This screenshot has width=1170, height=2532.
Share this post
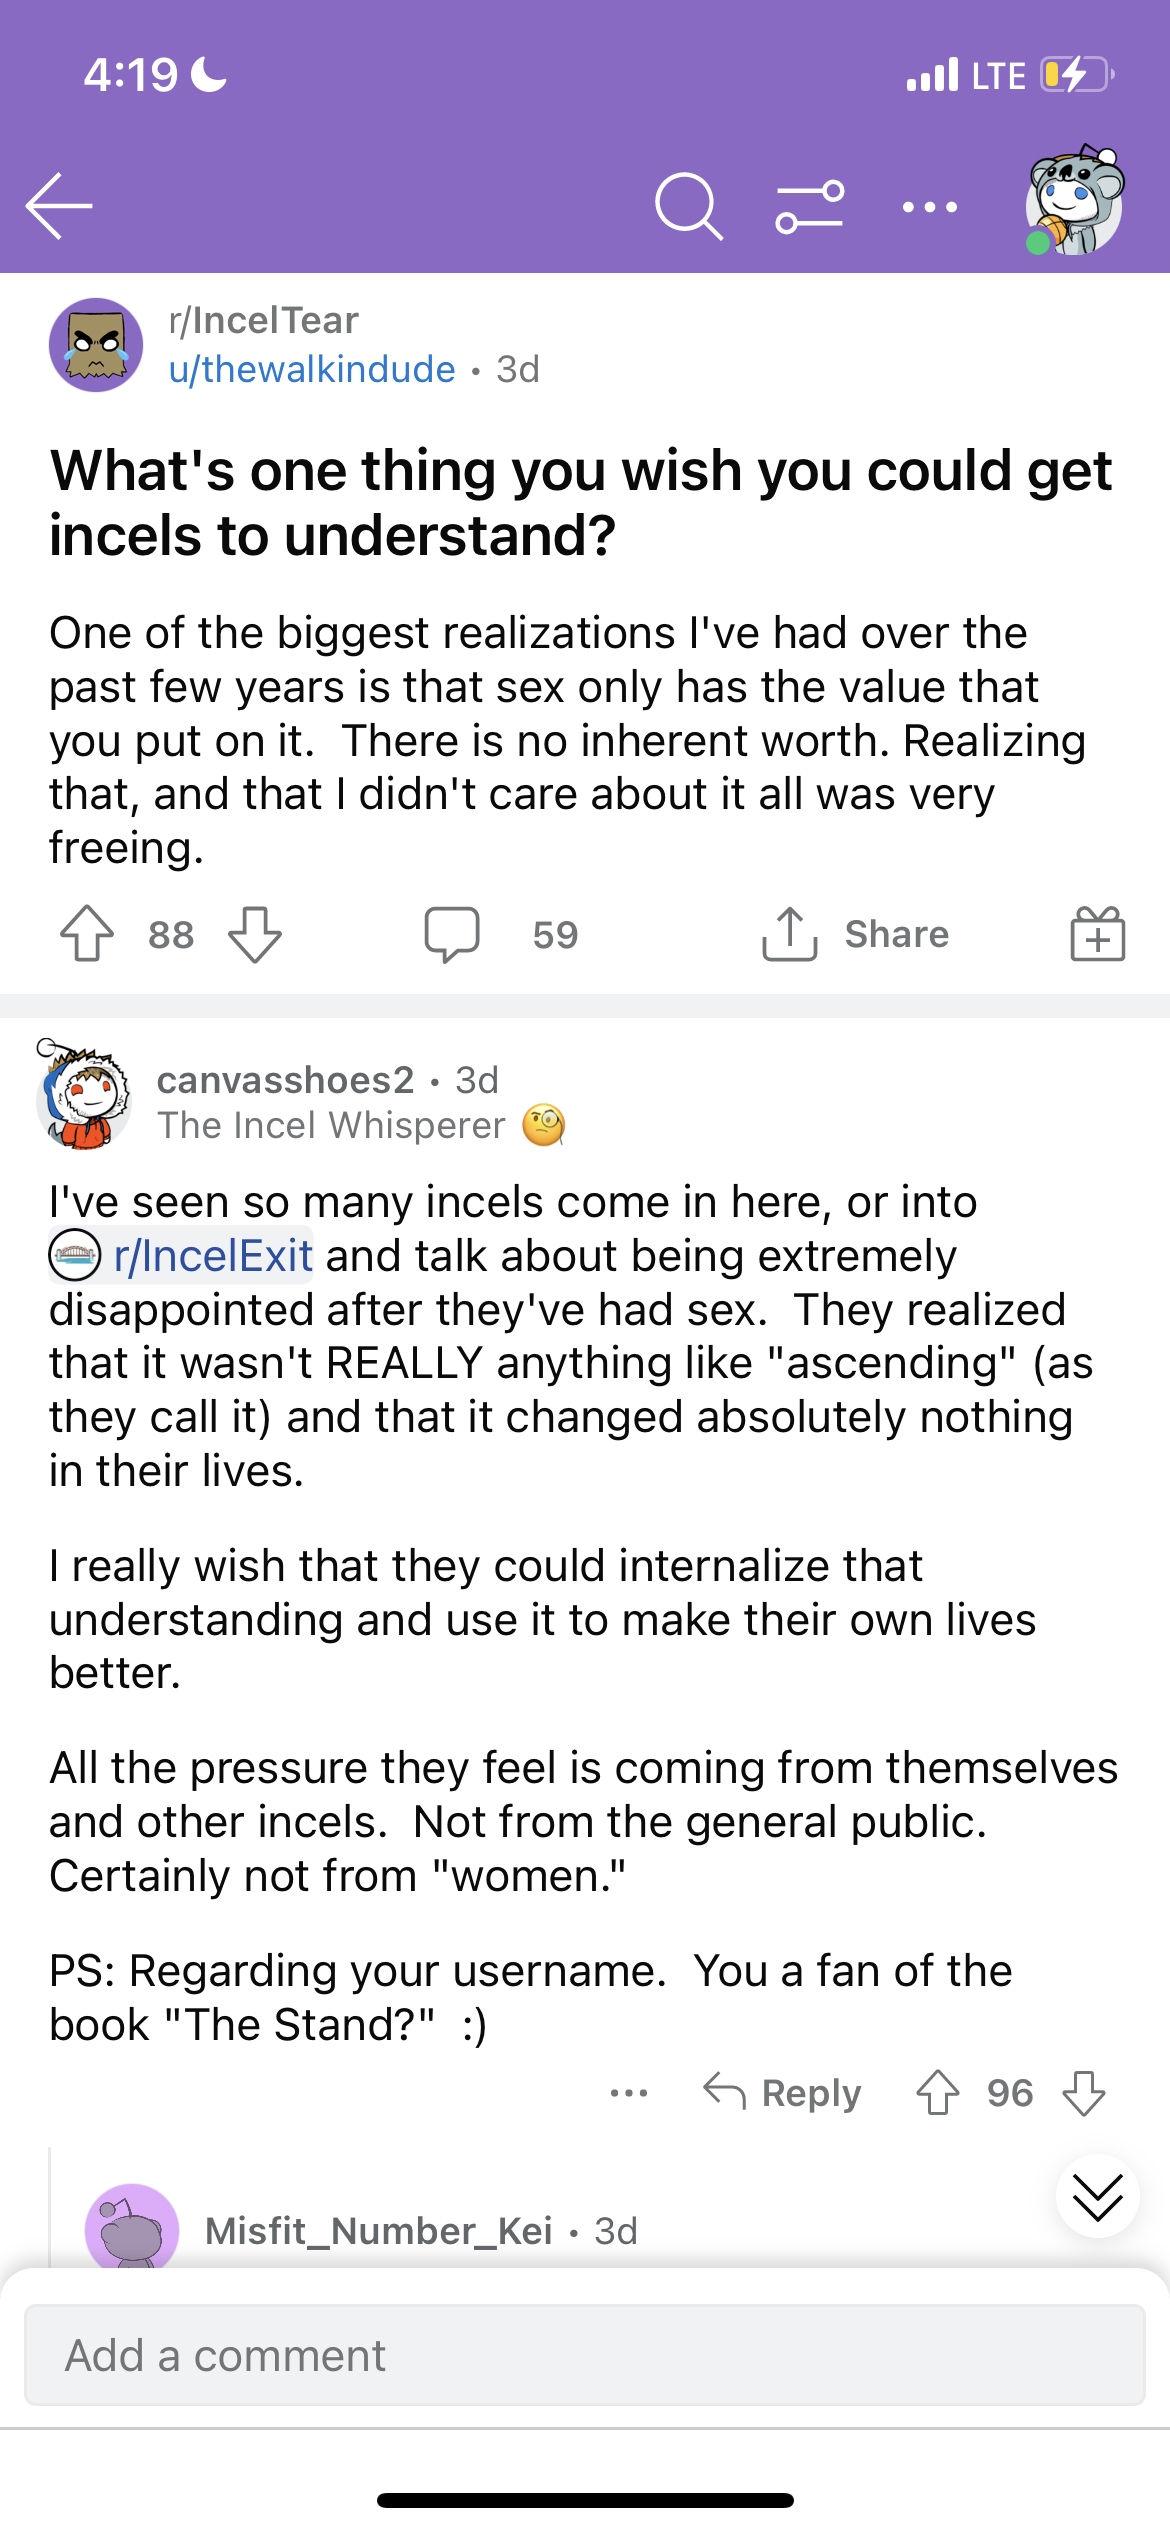click(x=855, y=934)
